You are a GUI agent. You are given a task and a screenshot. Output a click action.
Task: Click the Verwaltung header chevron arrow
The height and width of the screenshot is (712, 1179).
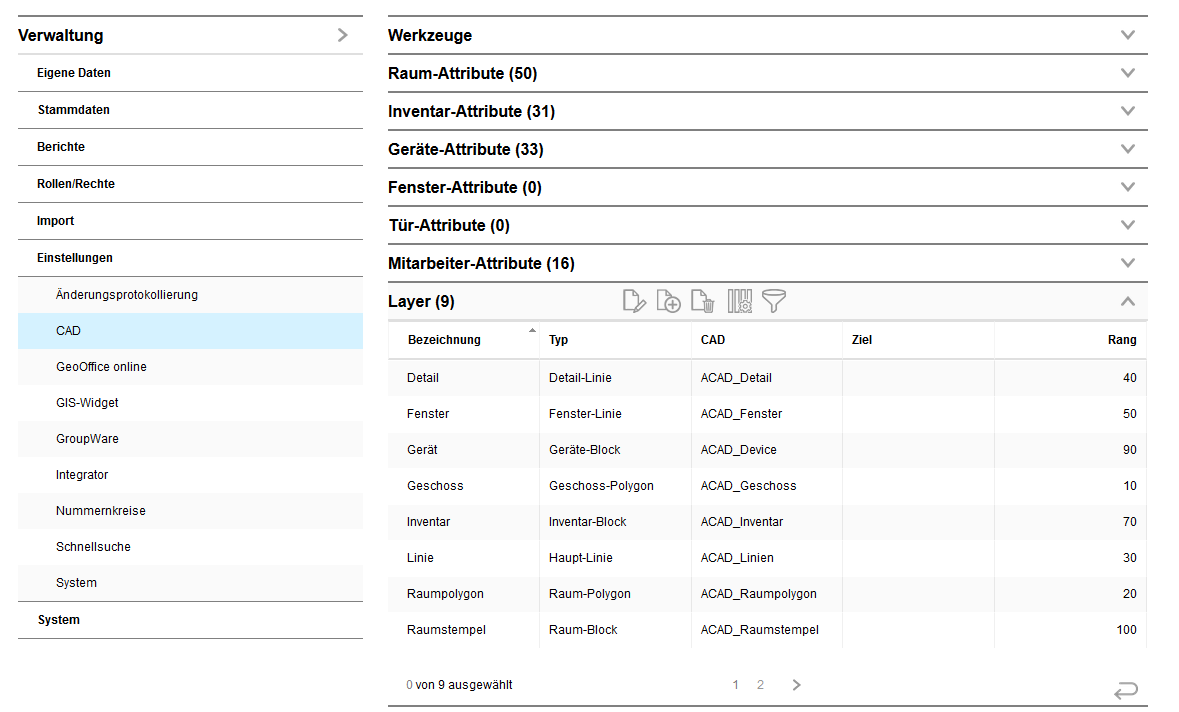pyautogui.click(x=342, y=36)
